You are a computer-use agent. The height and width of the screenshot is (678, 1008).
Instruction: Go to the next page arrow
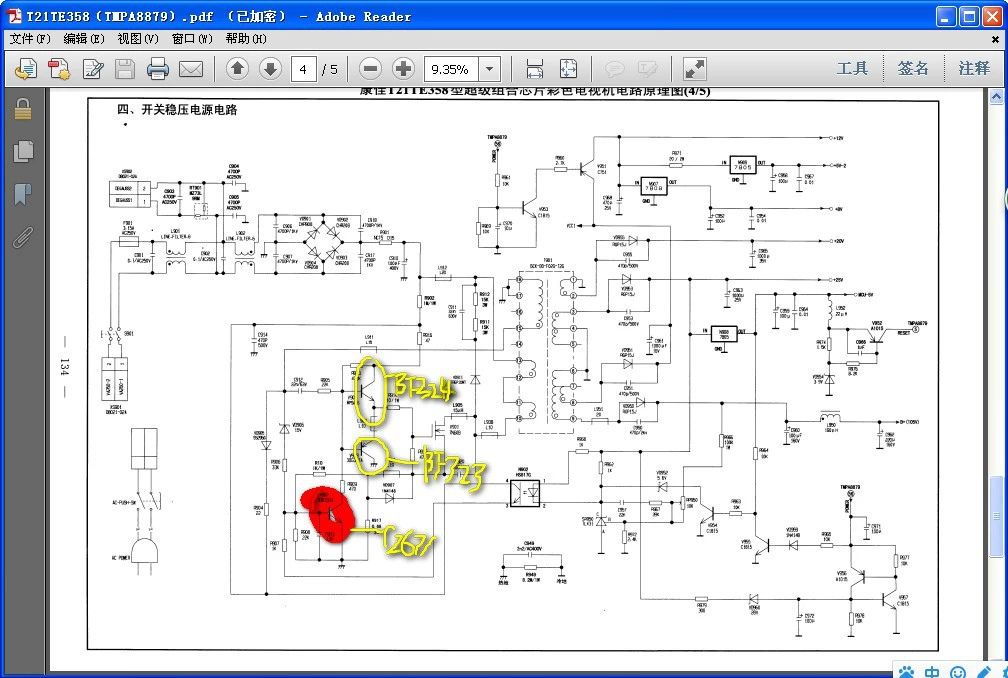click(270, 68)
